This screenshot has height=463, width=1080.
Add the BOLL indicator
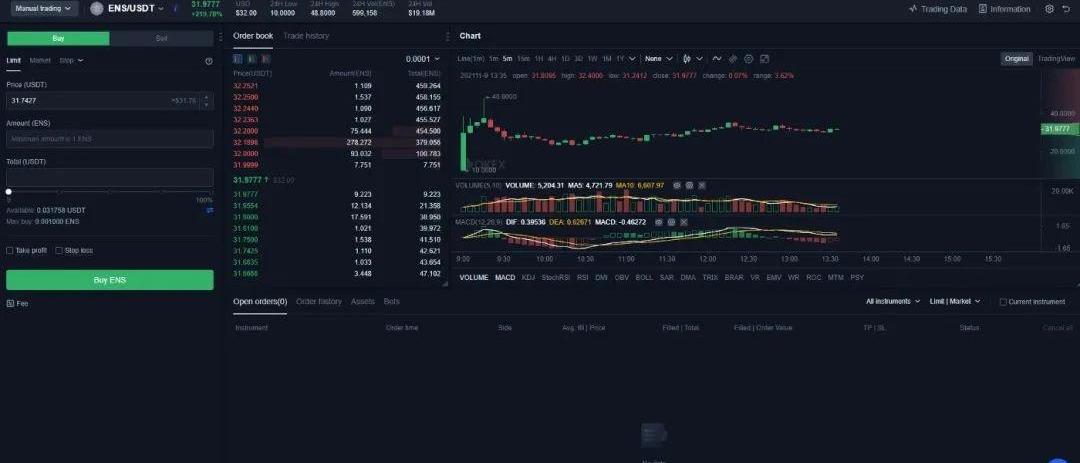[x=644, y=278]
